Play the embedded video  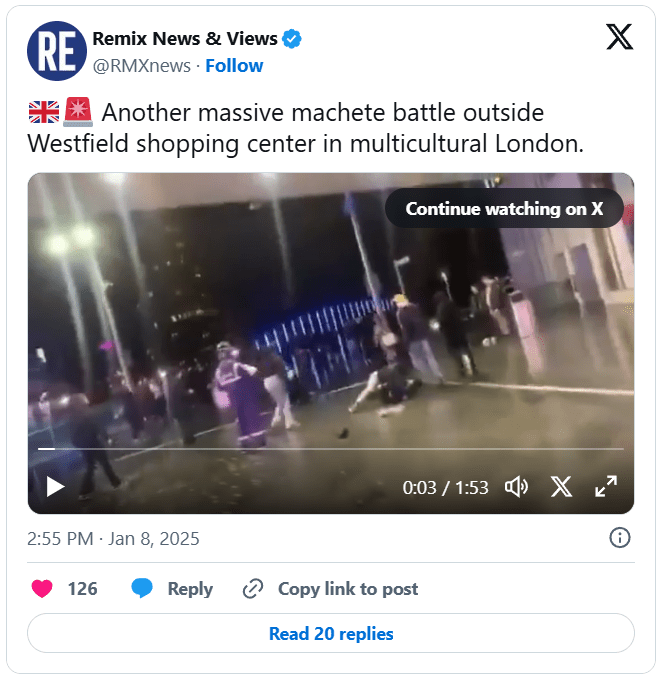pos(56,487)
